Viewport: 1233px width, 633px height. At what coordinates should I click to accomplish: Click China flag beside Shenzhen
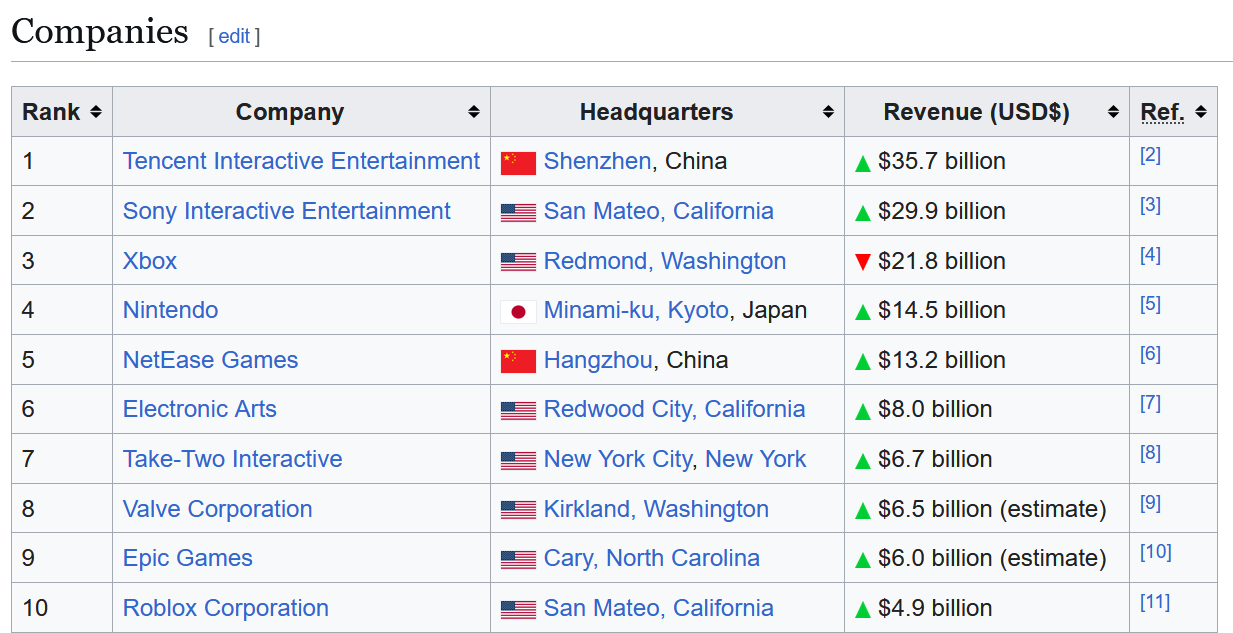tap(518, 163)
